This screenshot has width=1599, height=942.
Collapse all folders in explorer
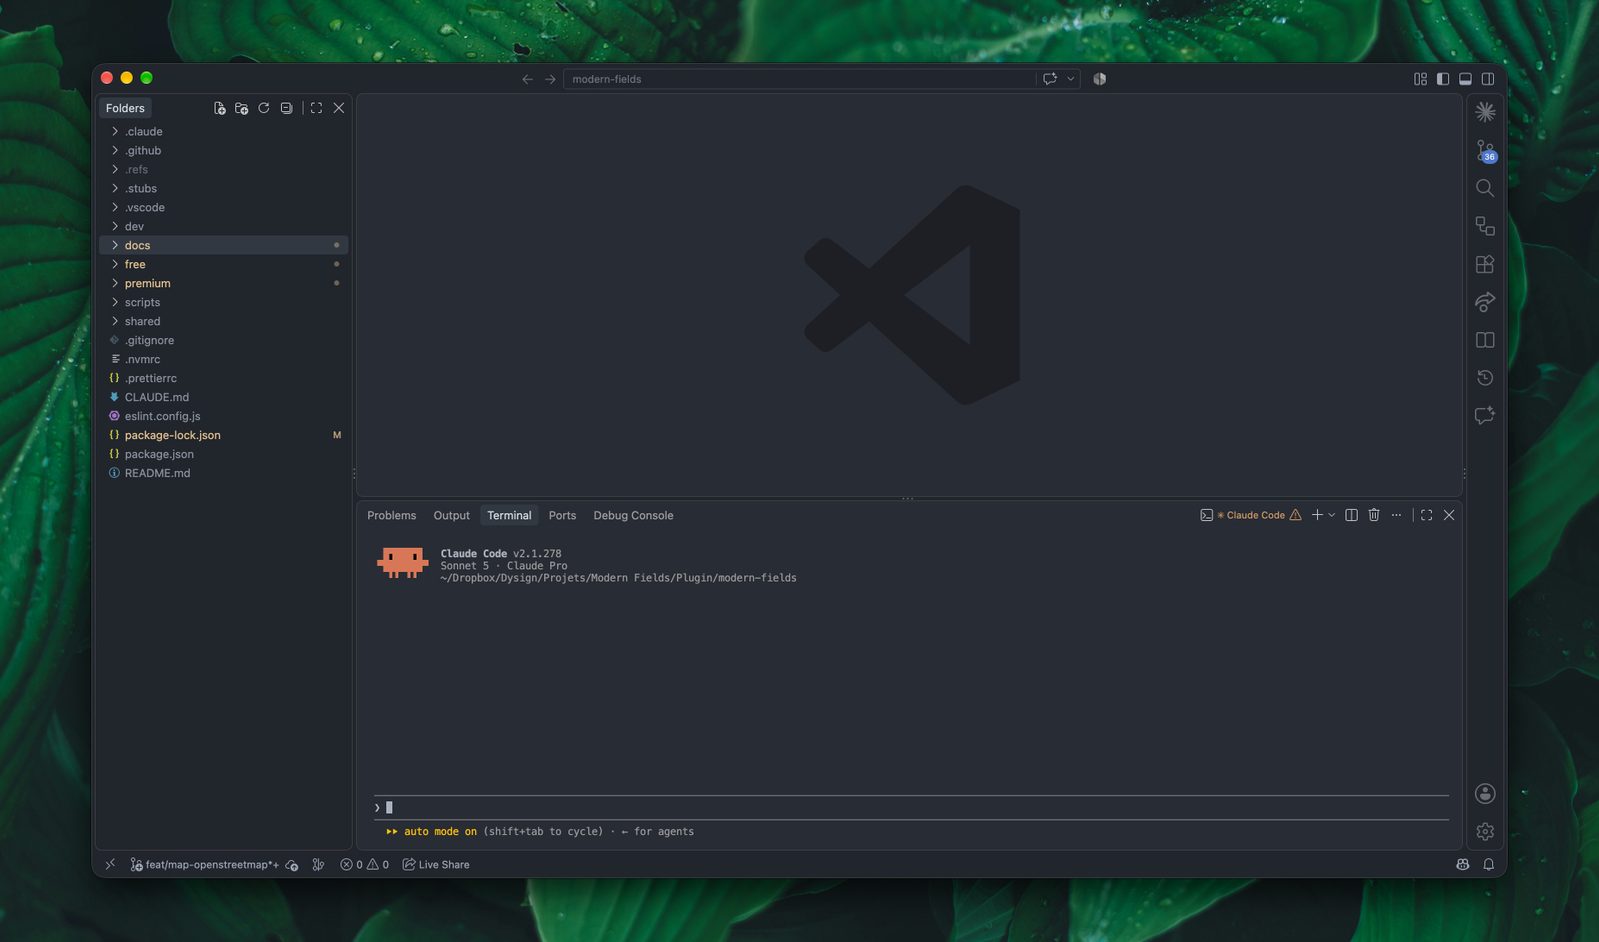[286, 108]
